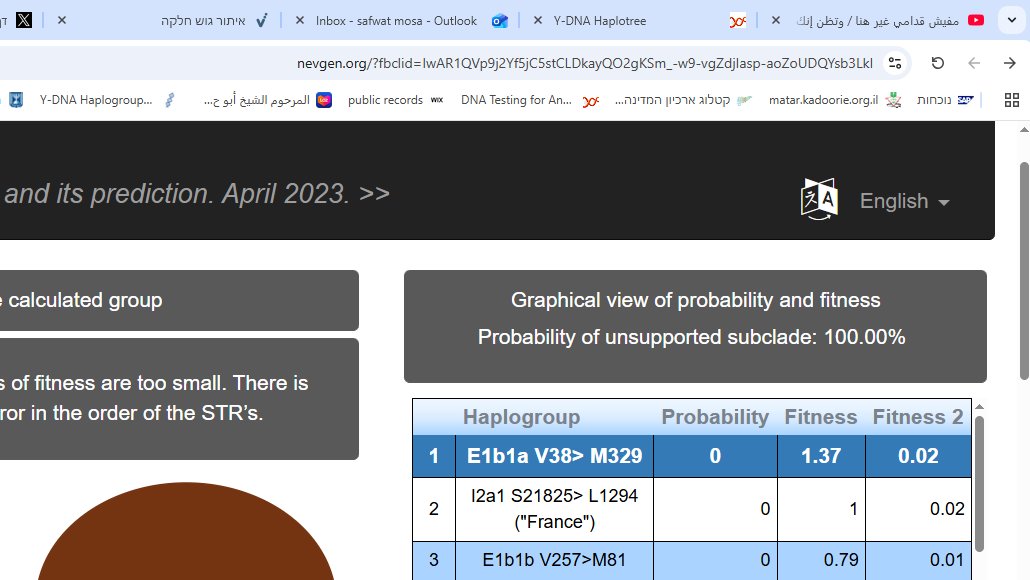Click the Fitness column header
This screenshot has width=1030, height=580.
pos(821,417)
